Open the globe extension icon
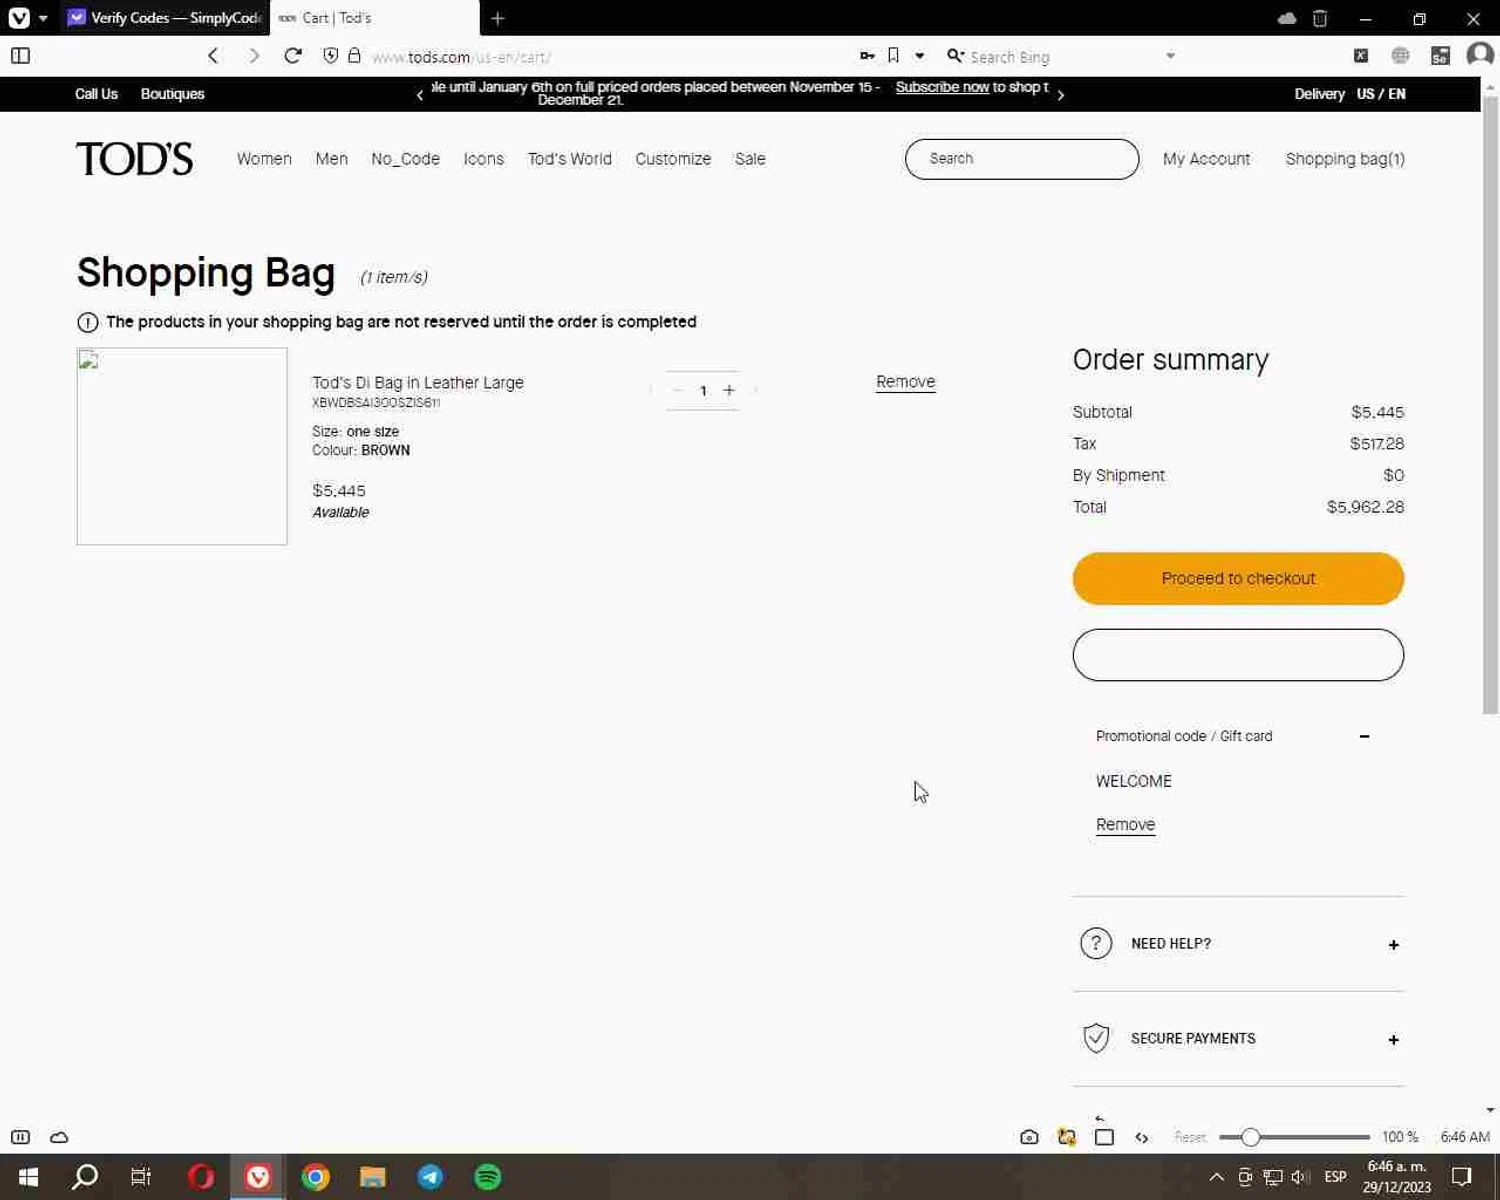 1400,56
